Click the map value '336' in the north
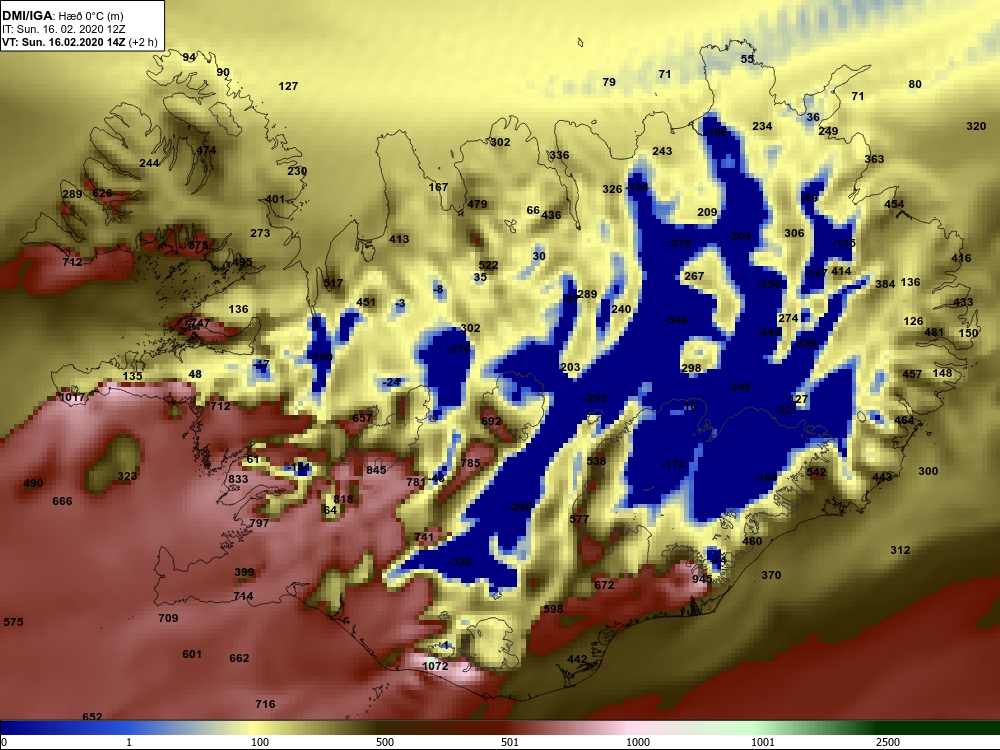The height and width of the screenshot is (750, 1000). tap(559, 156)
